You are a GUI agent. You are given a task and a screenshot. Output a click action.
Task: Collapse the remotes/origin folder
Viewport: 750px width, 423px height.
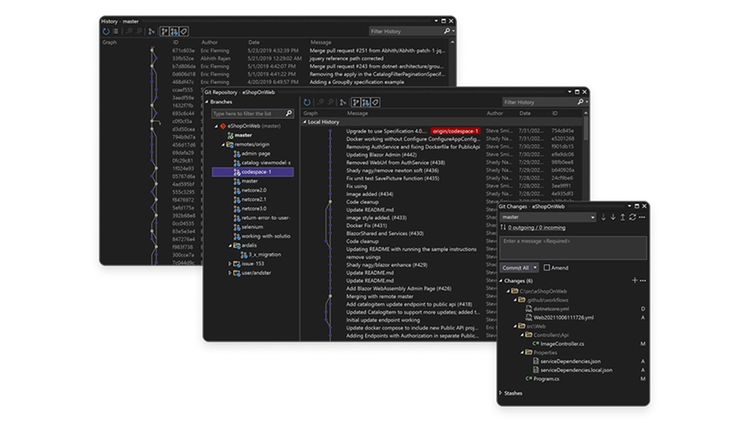223,145
